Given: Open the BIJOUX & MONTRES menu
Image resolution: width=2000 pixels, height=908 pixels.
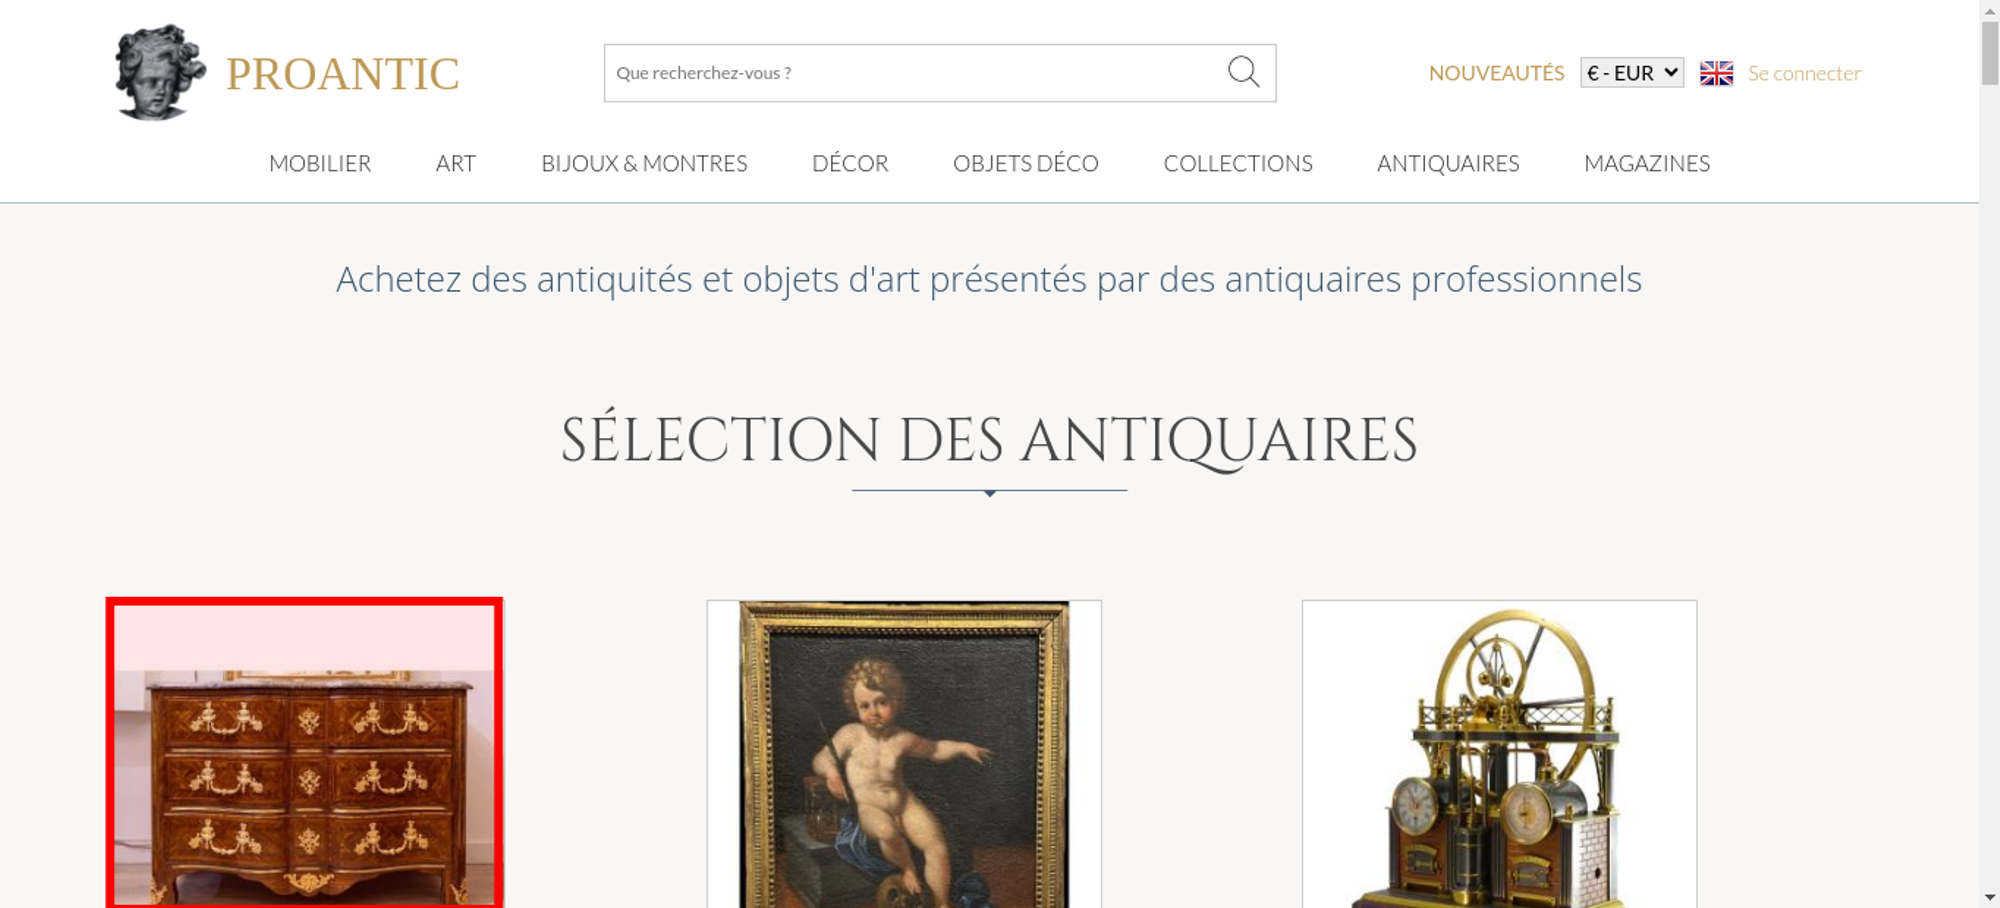Looking at the screenshot, I should (644, 163).
